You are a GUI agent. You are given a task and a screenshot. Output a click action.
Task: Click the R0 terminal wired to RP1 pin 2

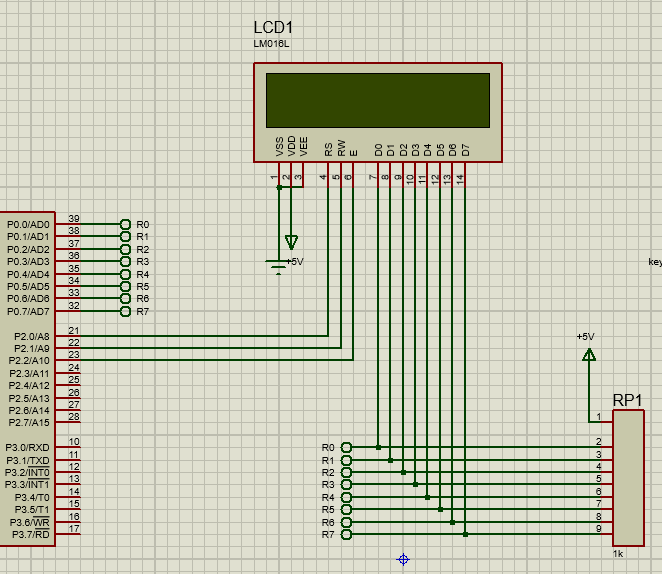coord(346,447)
